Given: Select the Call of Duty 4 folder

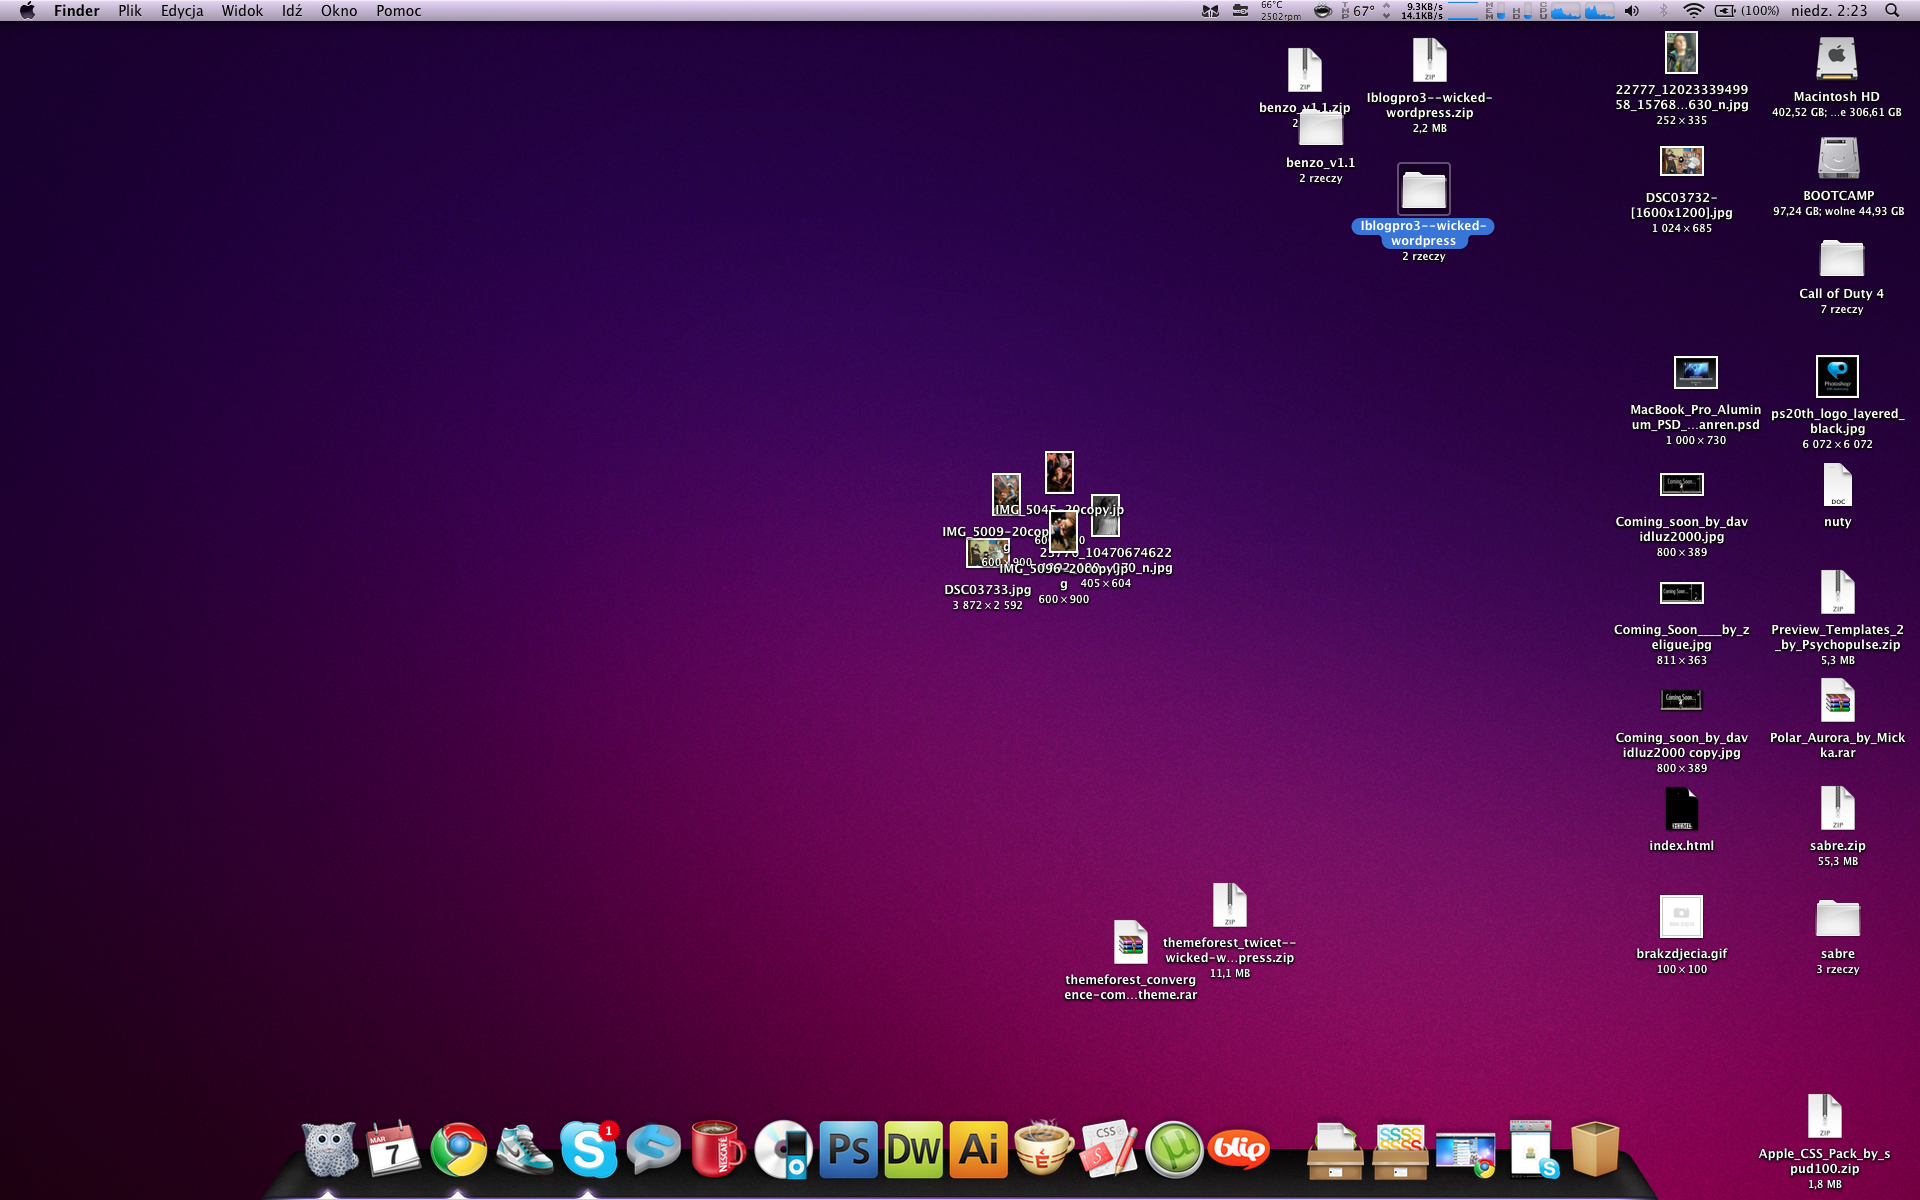Looking at the screenshot, I should [1841, 258].
